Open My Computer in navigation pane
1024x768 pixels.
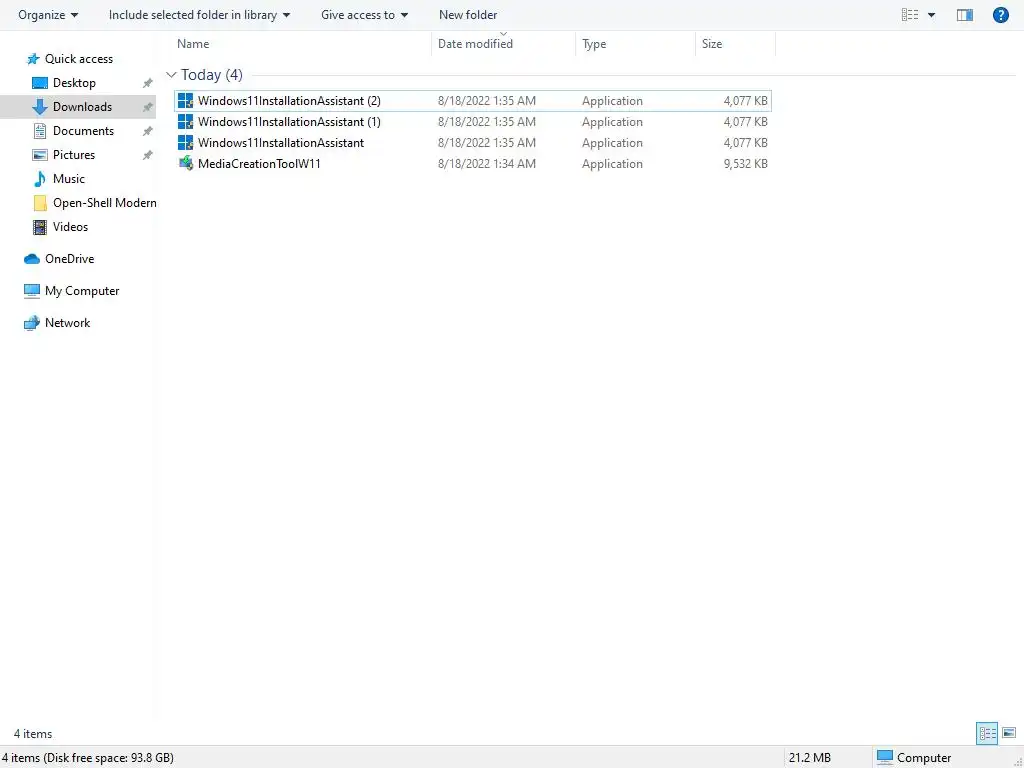tap(82, 291)
